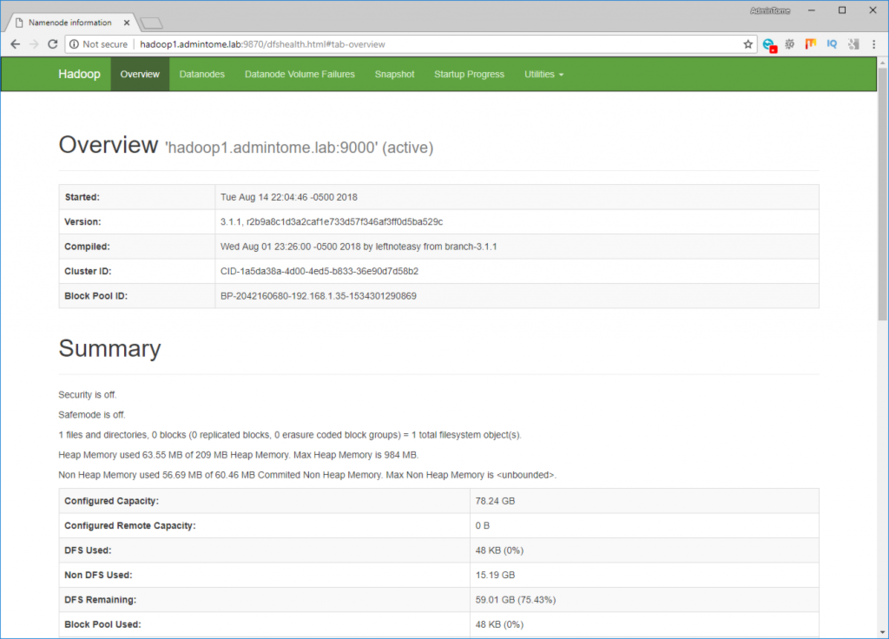
Task: Click the Not secure info icon
Action: 74,44
